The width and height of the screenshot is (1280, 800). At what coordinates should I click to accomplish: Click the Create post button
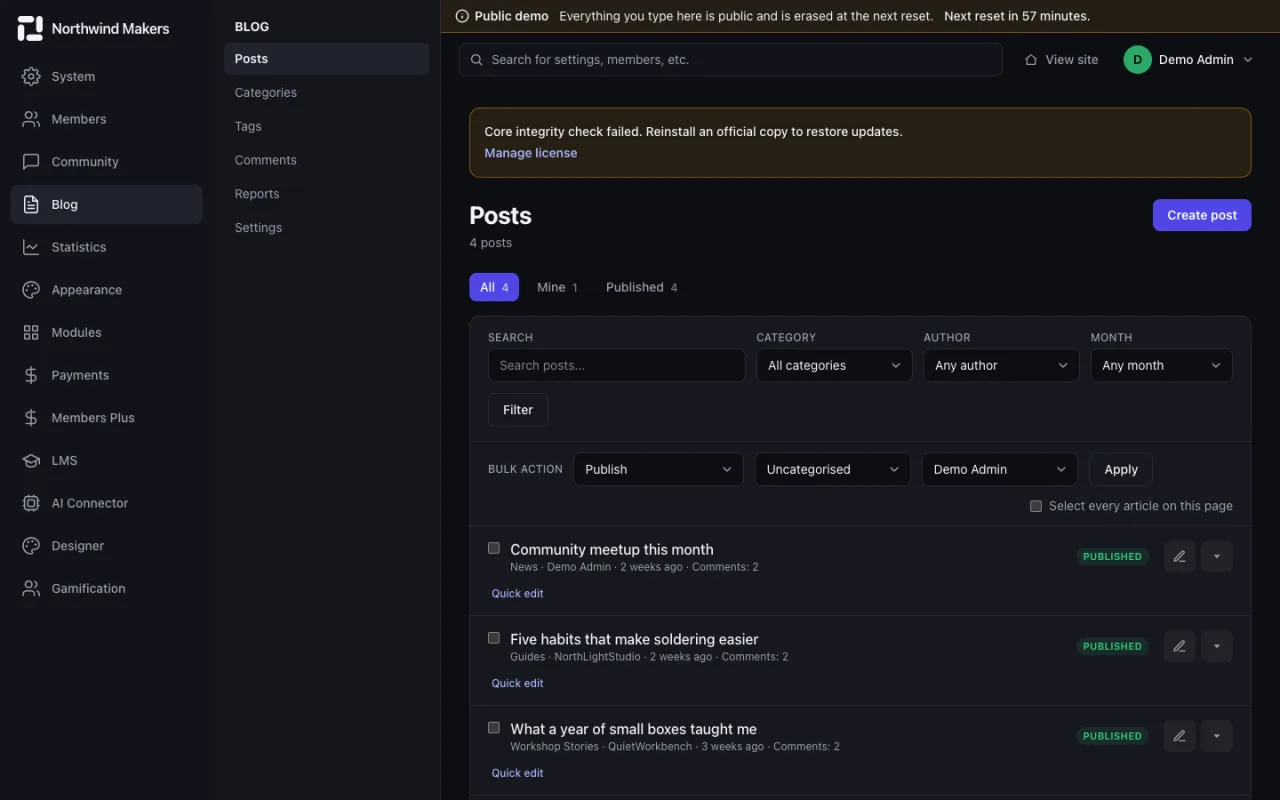pos(1202,215)
